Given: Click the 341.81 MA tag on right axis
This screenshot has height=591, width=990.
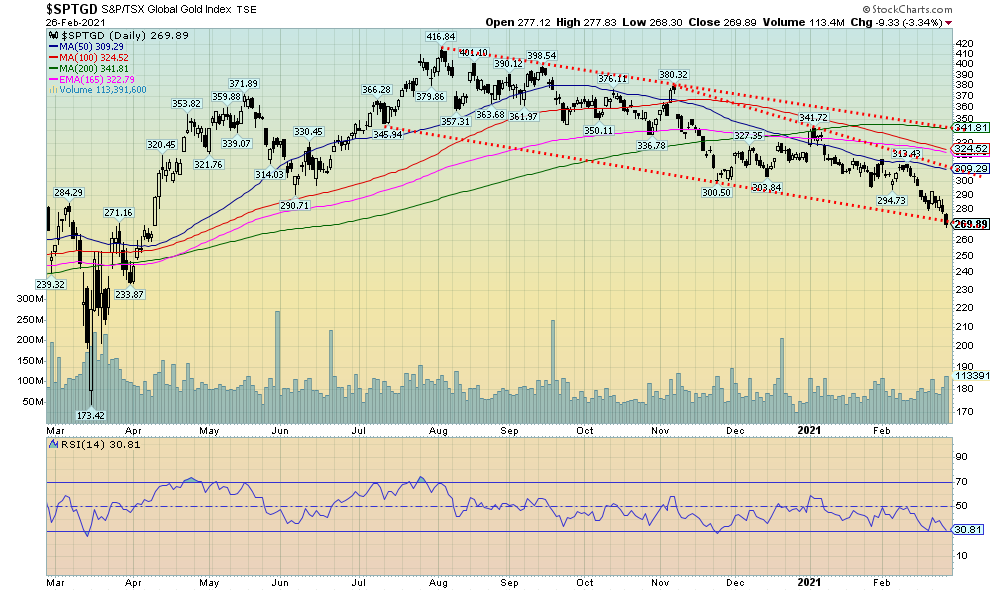Looking at the screenshot, I should pyautogui.click(x=969, y=128).
